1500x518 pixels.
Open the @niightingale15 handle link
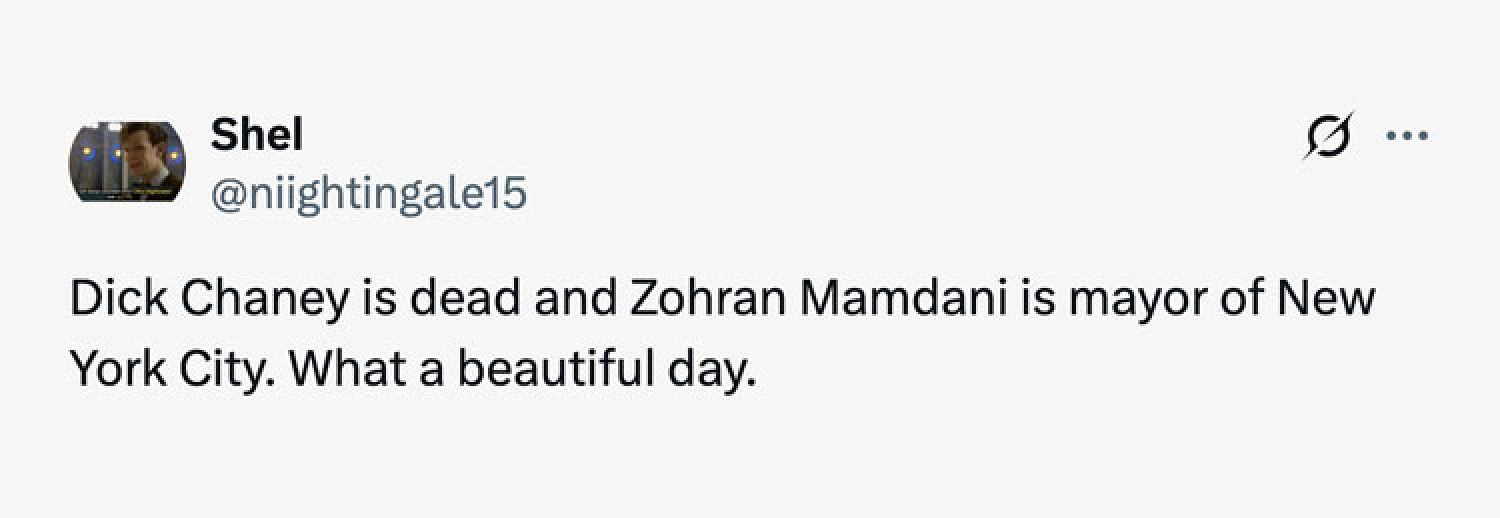click(x=367, y=193)
